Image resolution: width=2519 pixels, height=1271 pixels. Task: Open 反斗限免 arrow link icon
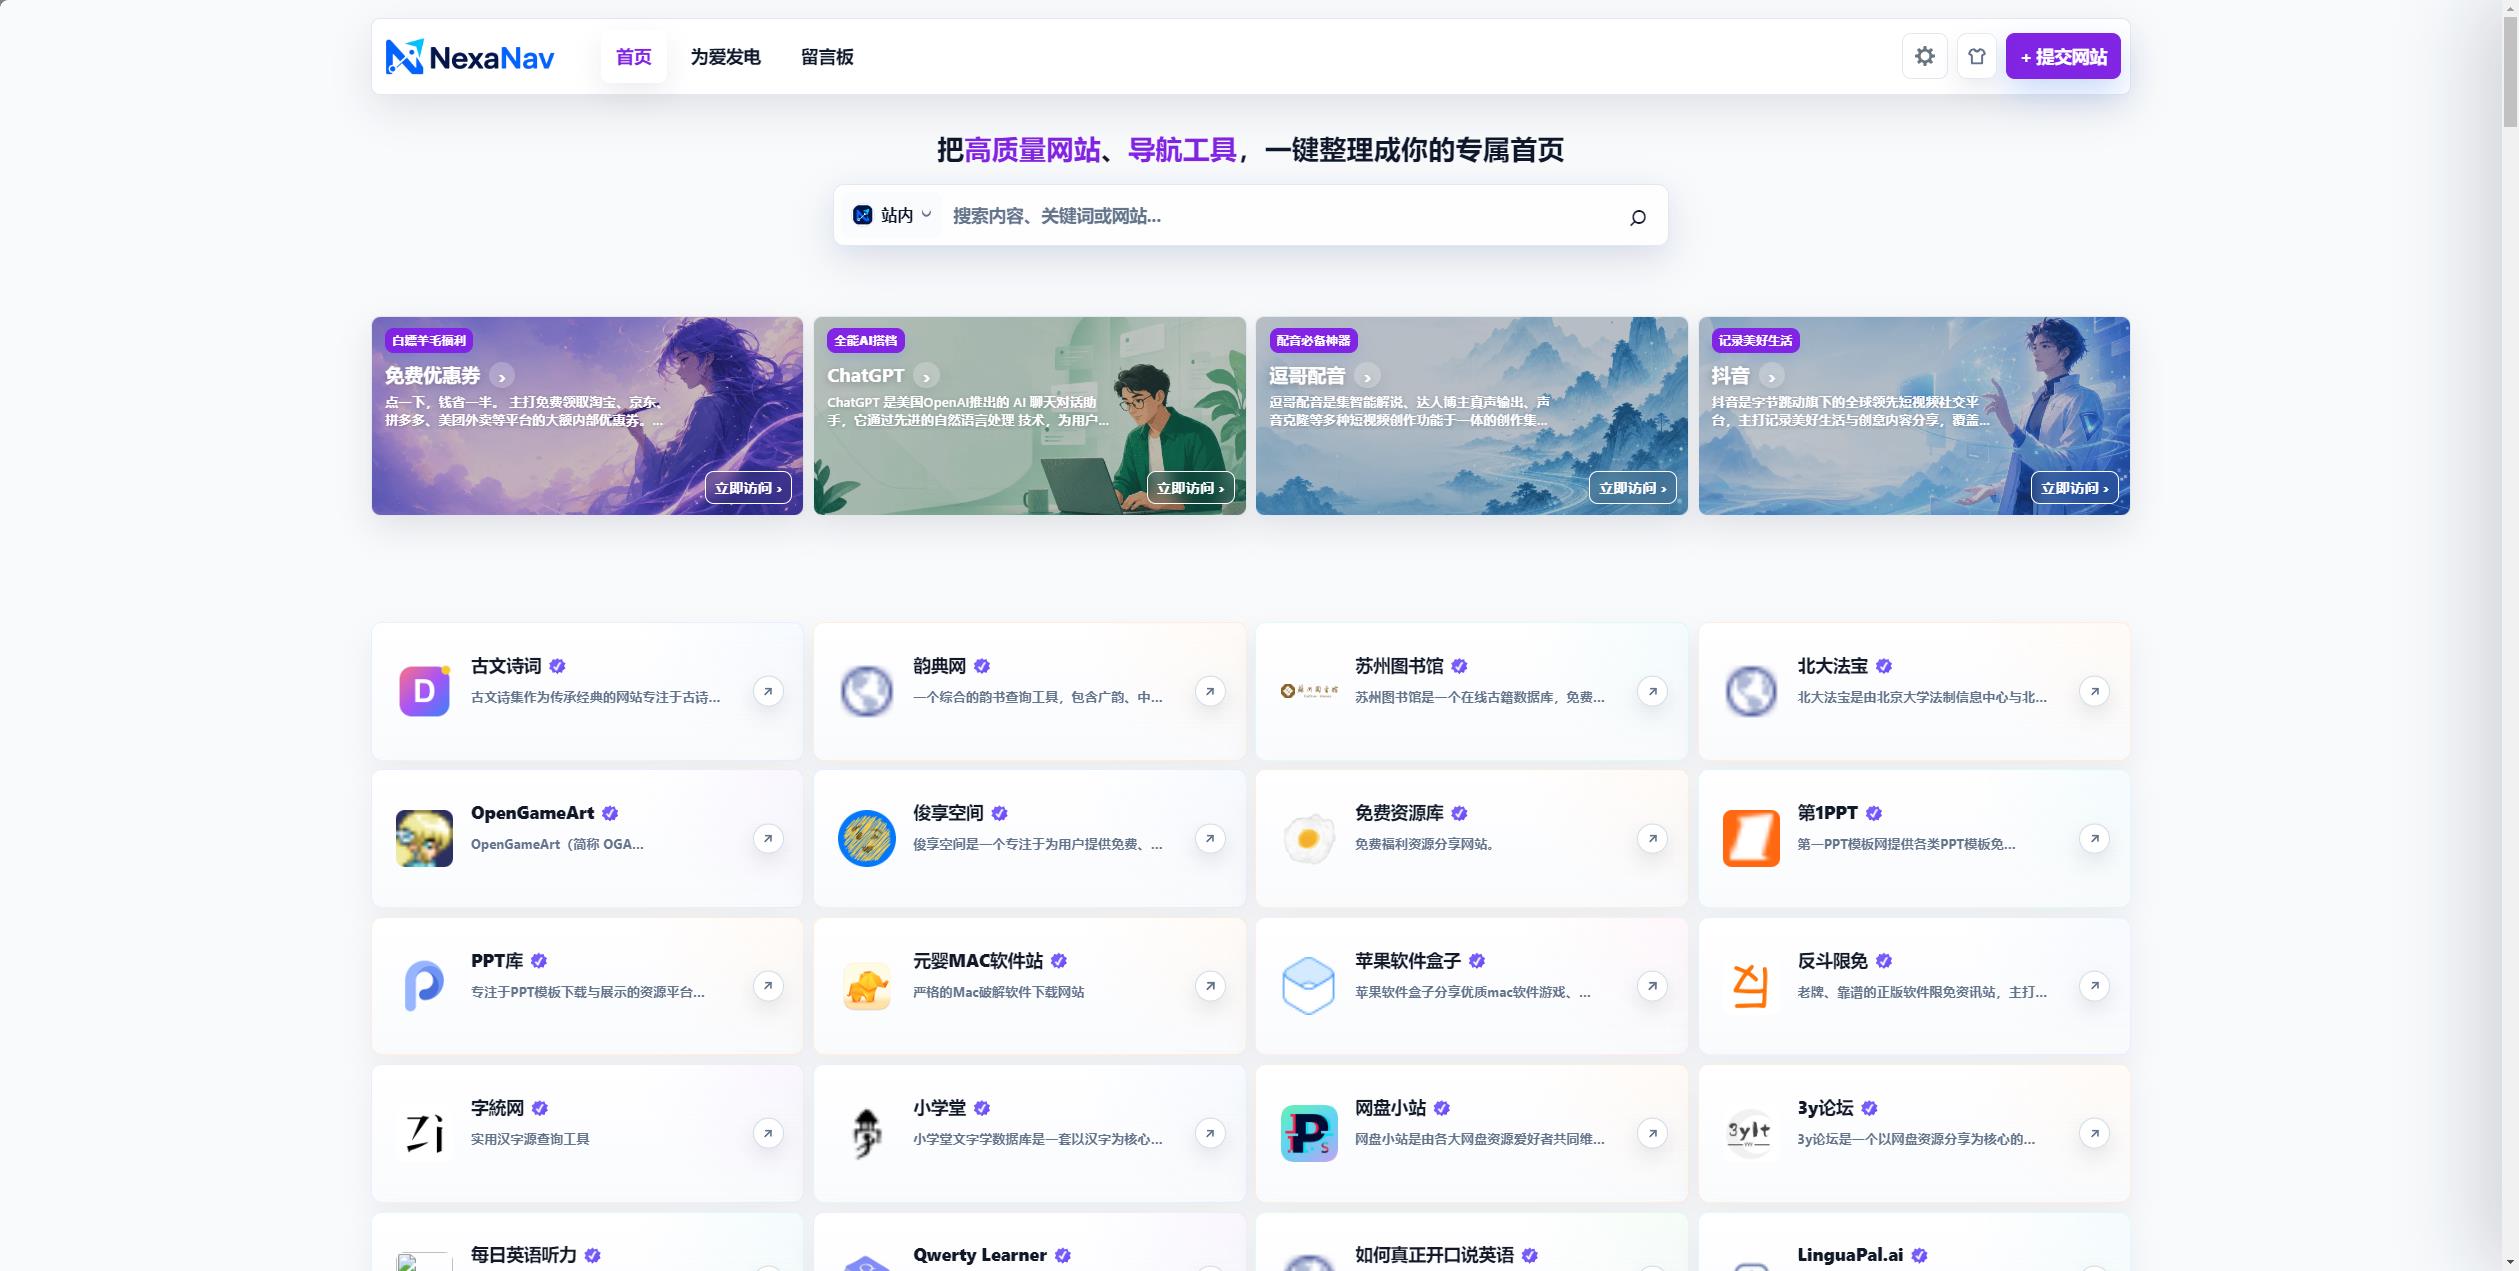click(2094, 986)
